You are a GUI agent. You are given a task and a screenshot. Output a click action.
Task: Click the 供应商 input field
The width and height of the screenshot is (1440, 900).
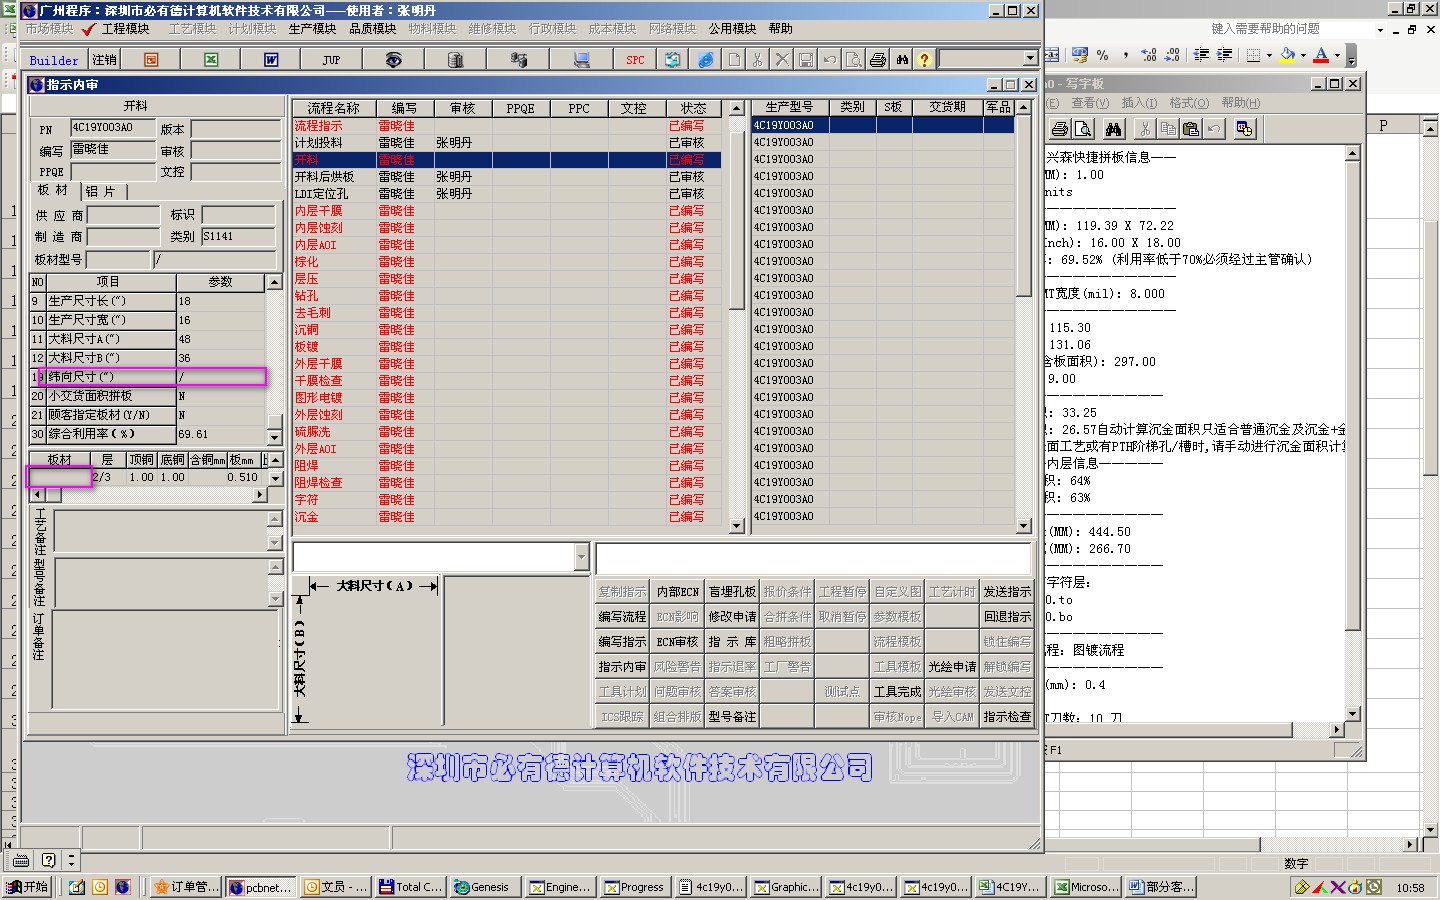click(123, 215)
